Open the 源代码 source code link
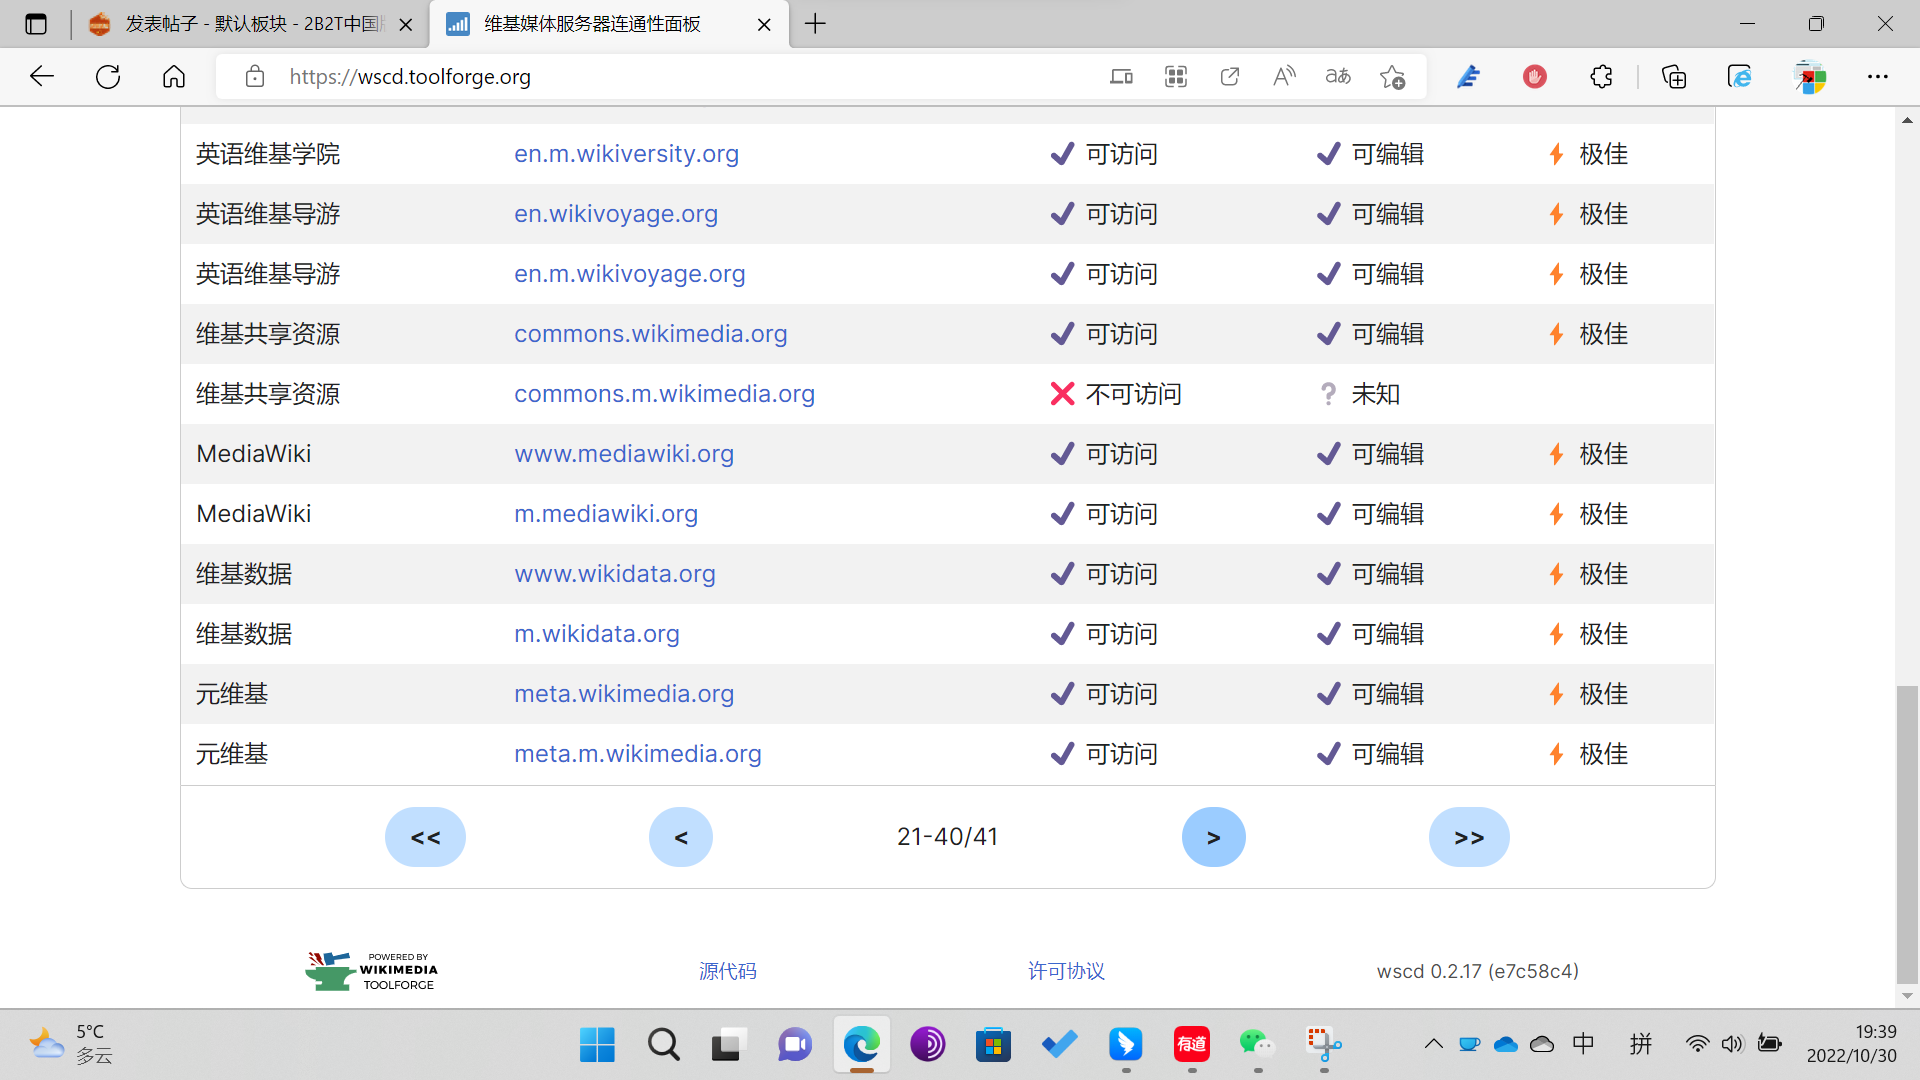Image resolution: width=1920 pixels, height=1080 pixels. (728, 971)
